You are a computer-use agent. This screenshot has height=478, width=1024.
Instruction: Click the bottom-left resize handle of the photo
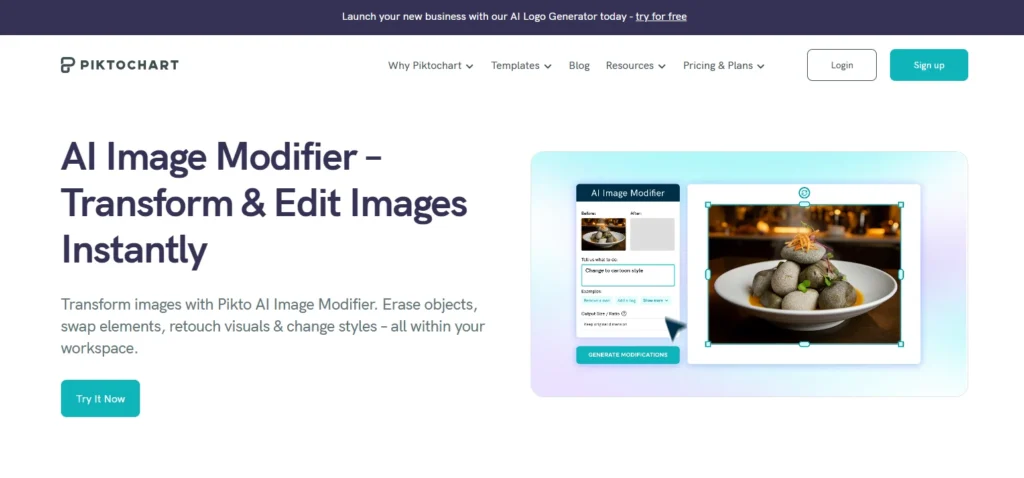pos(709,343)
